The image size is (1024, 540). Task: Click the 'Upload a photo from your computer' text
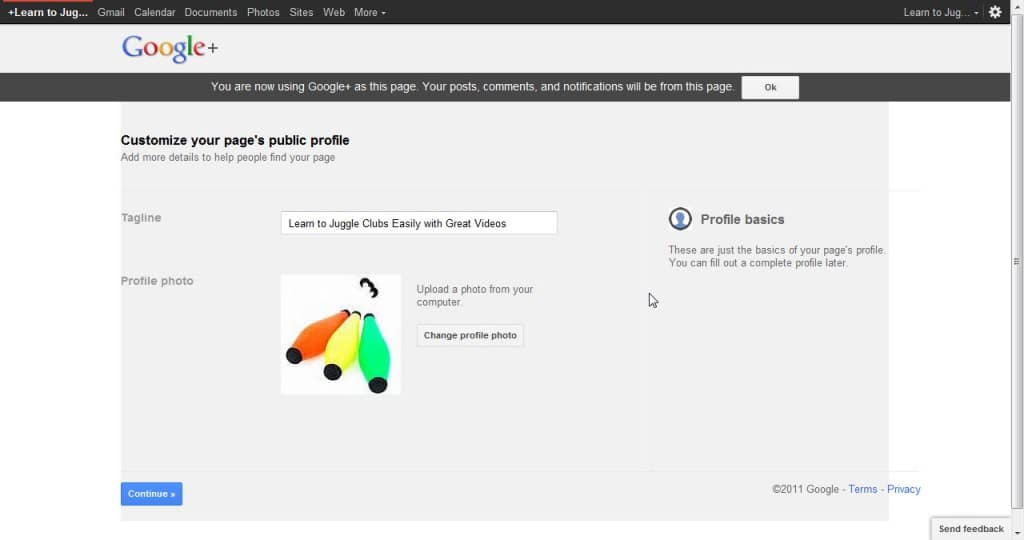(475, 296)
